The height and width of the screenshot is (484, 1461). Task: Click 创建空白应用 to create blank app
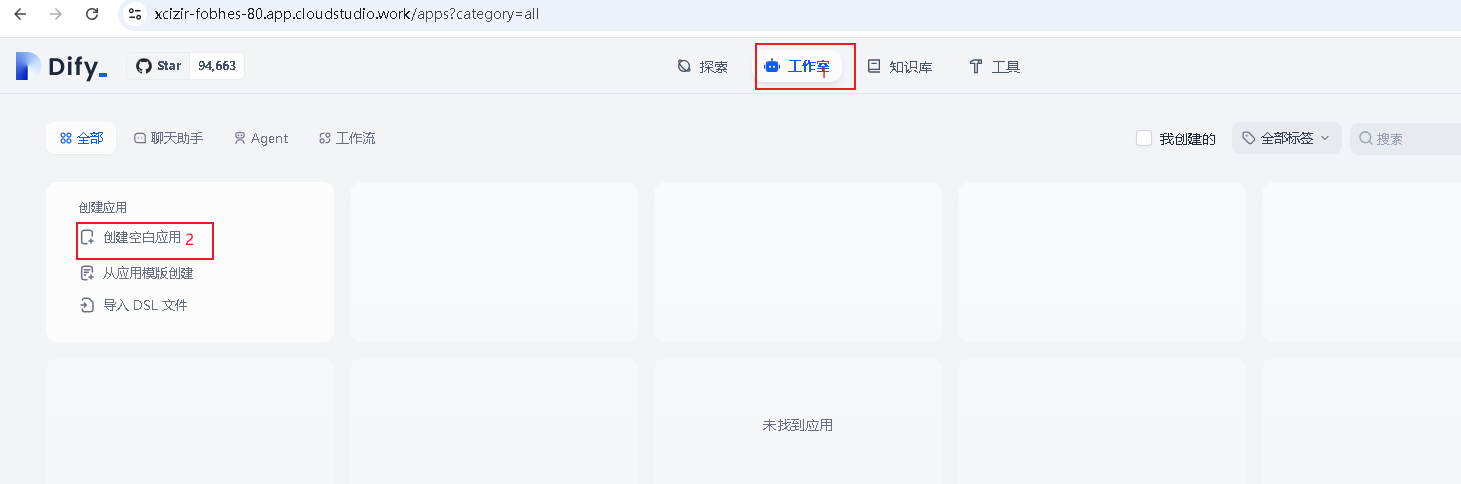click(x=142, y=238)
